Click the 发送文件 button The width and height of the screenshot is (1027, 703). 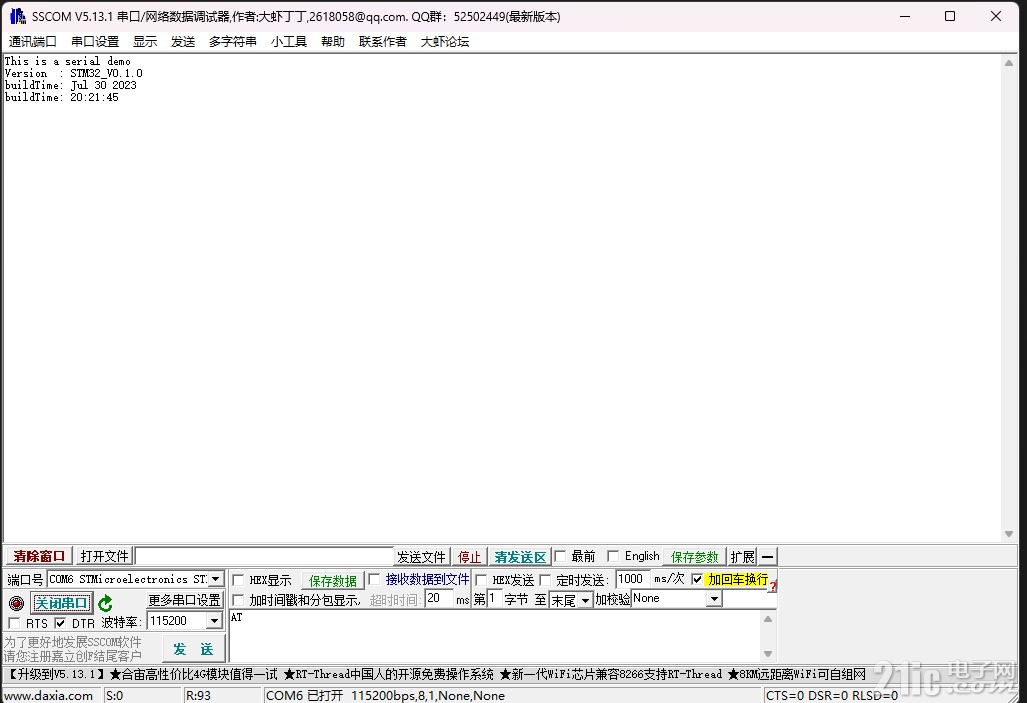click(421, 557)
